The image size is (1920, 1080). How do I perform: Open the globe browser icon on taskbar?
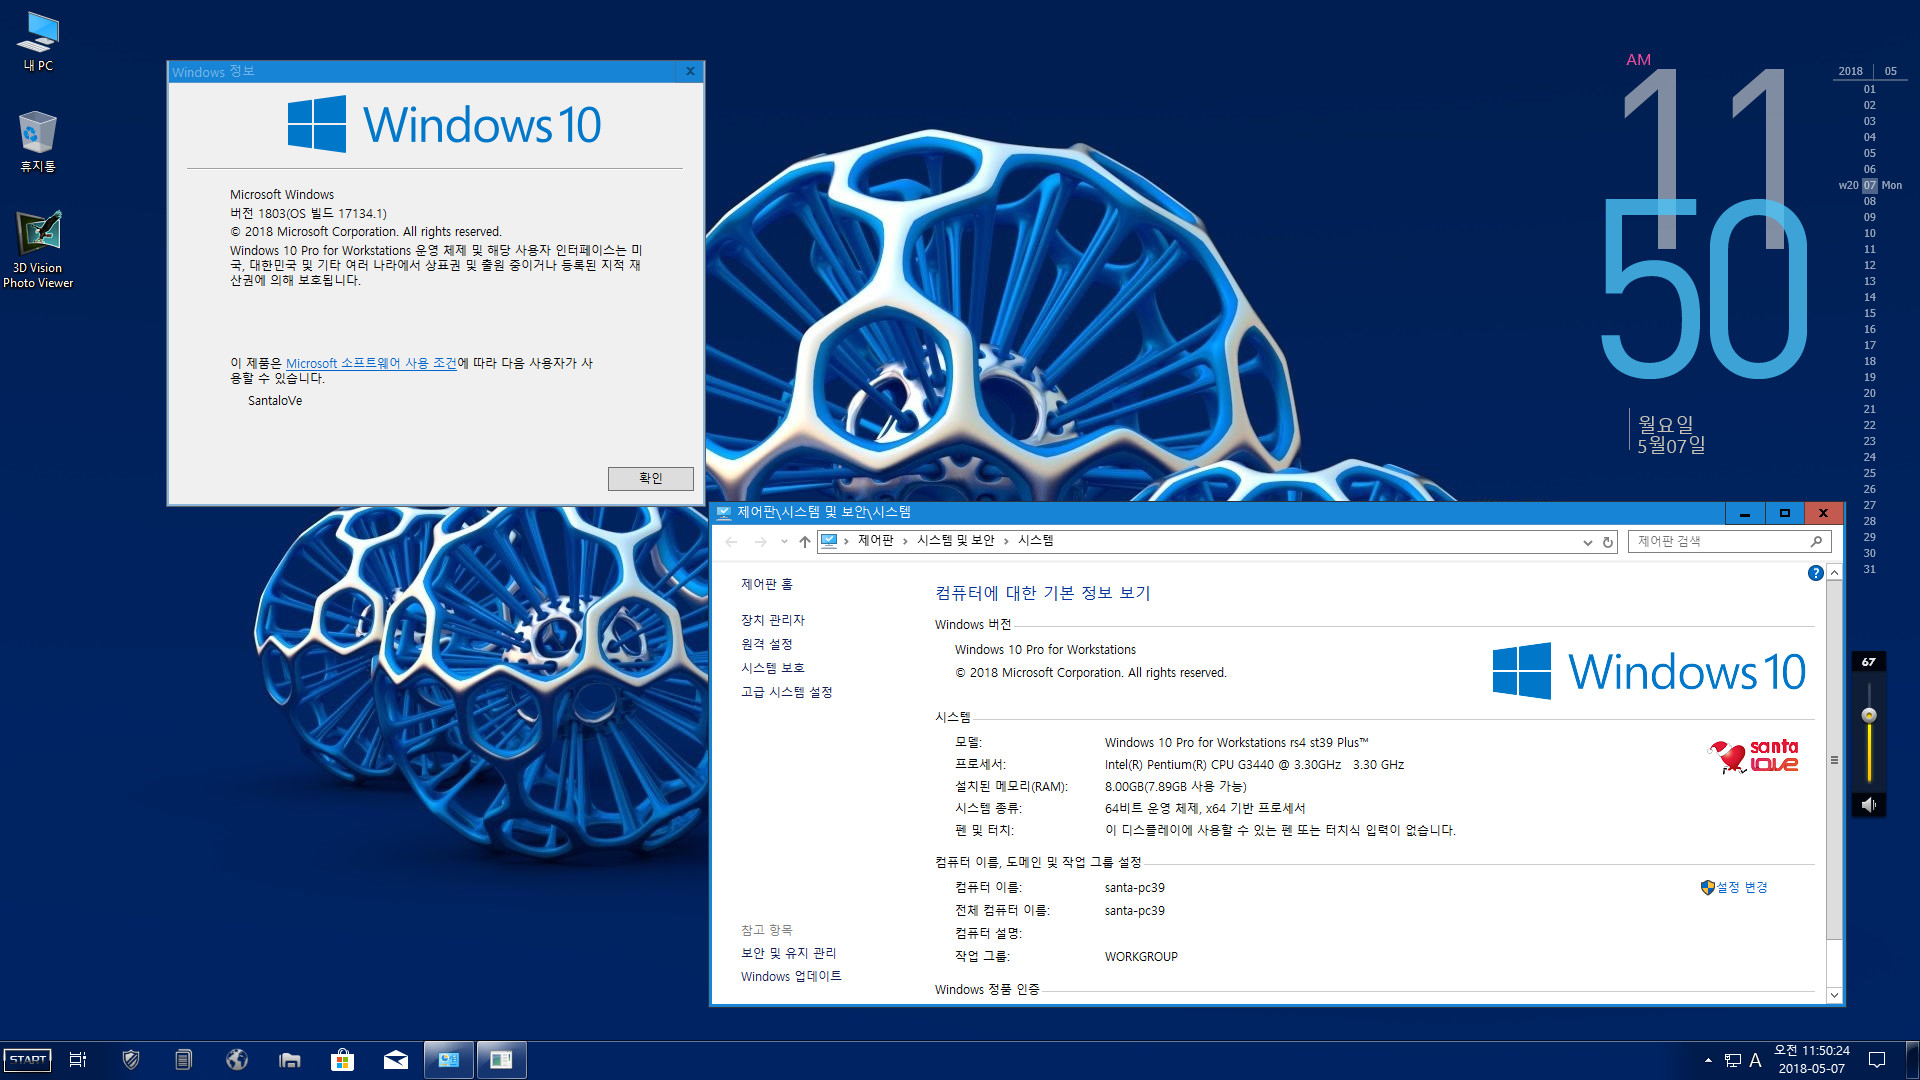(x=237, y=1060)
